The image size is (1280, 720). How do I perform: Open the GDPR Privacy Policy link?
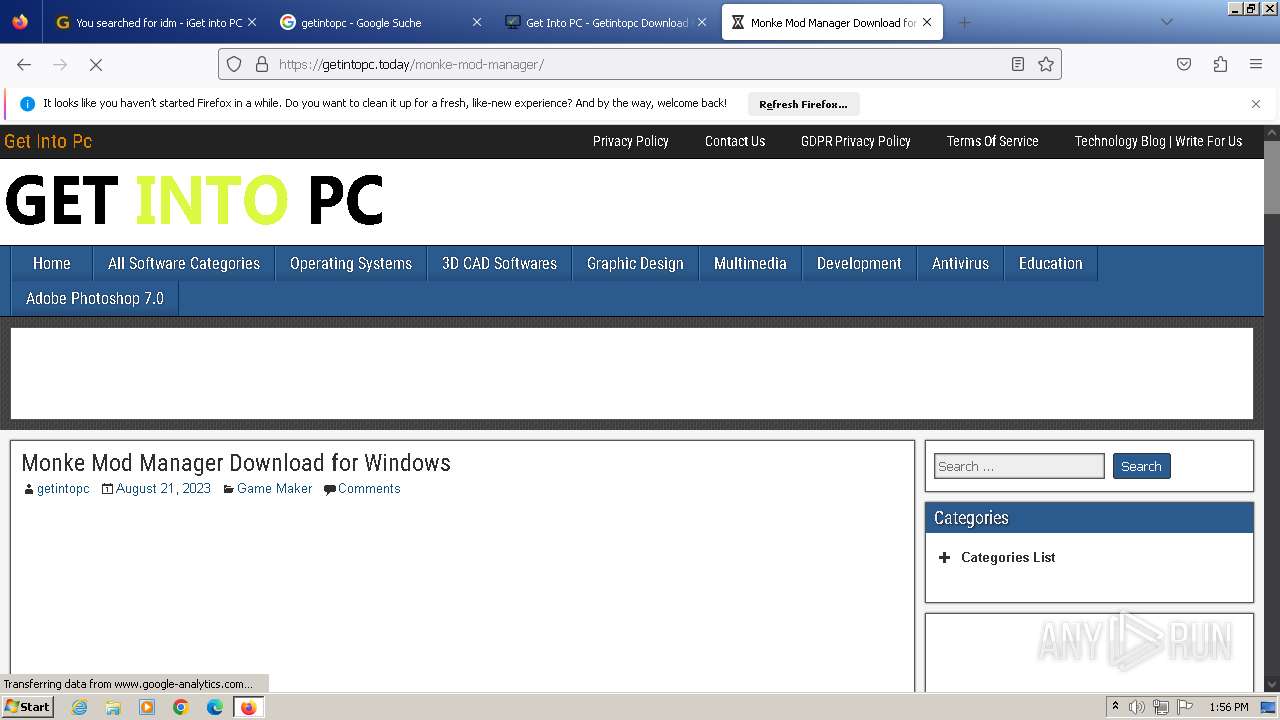coord(856,141)
